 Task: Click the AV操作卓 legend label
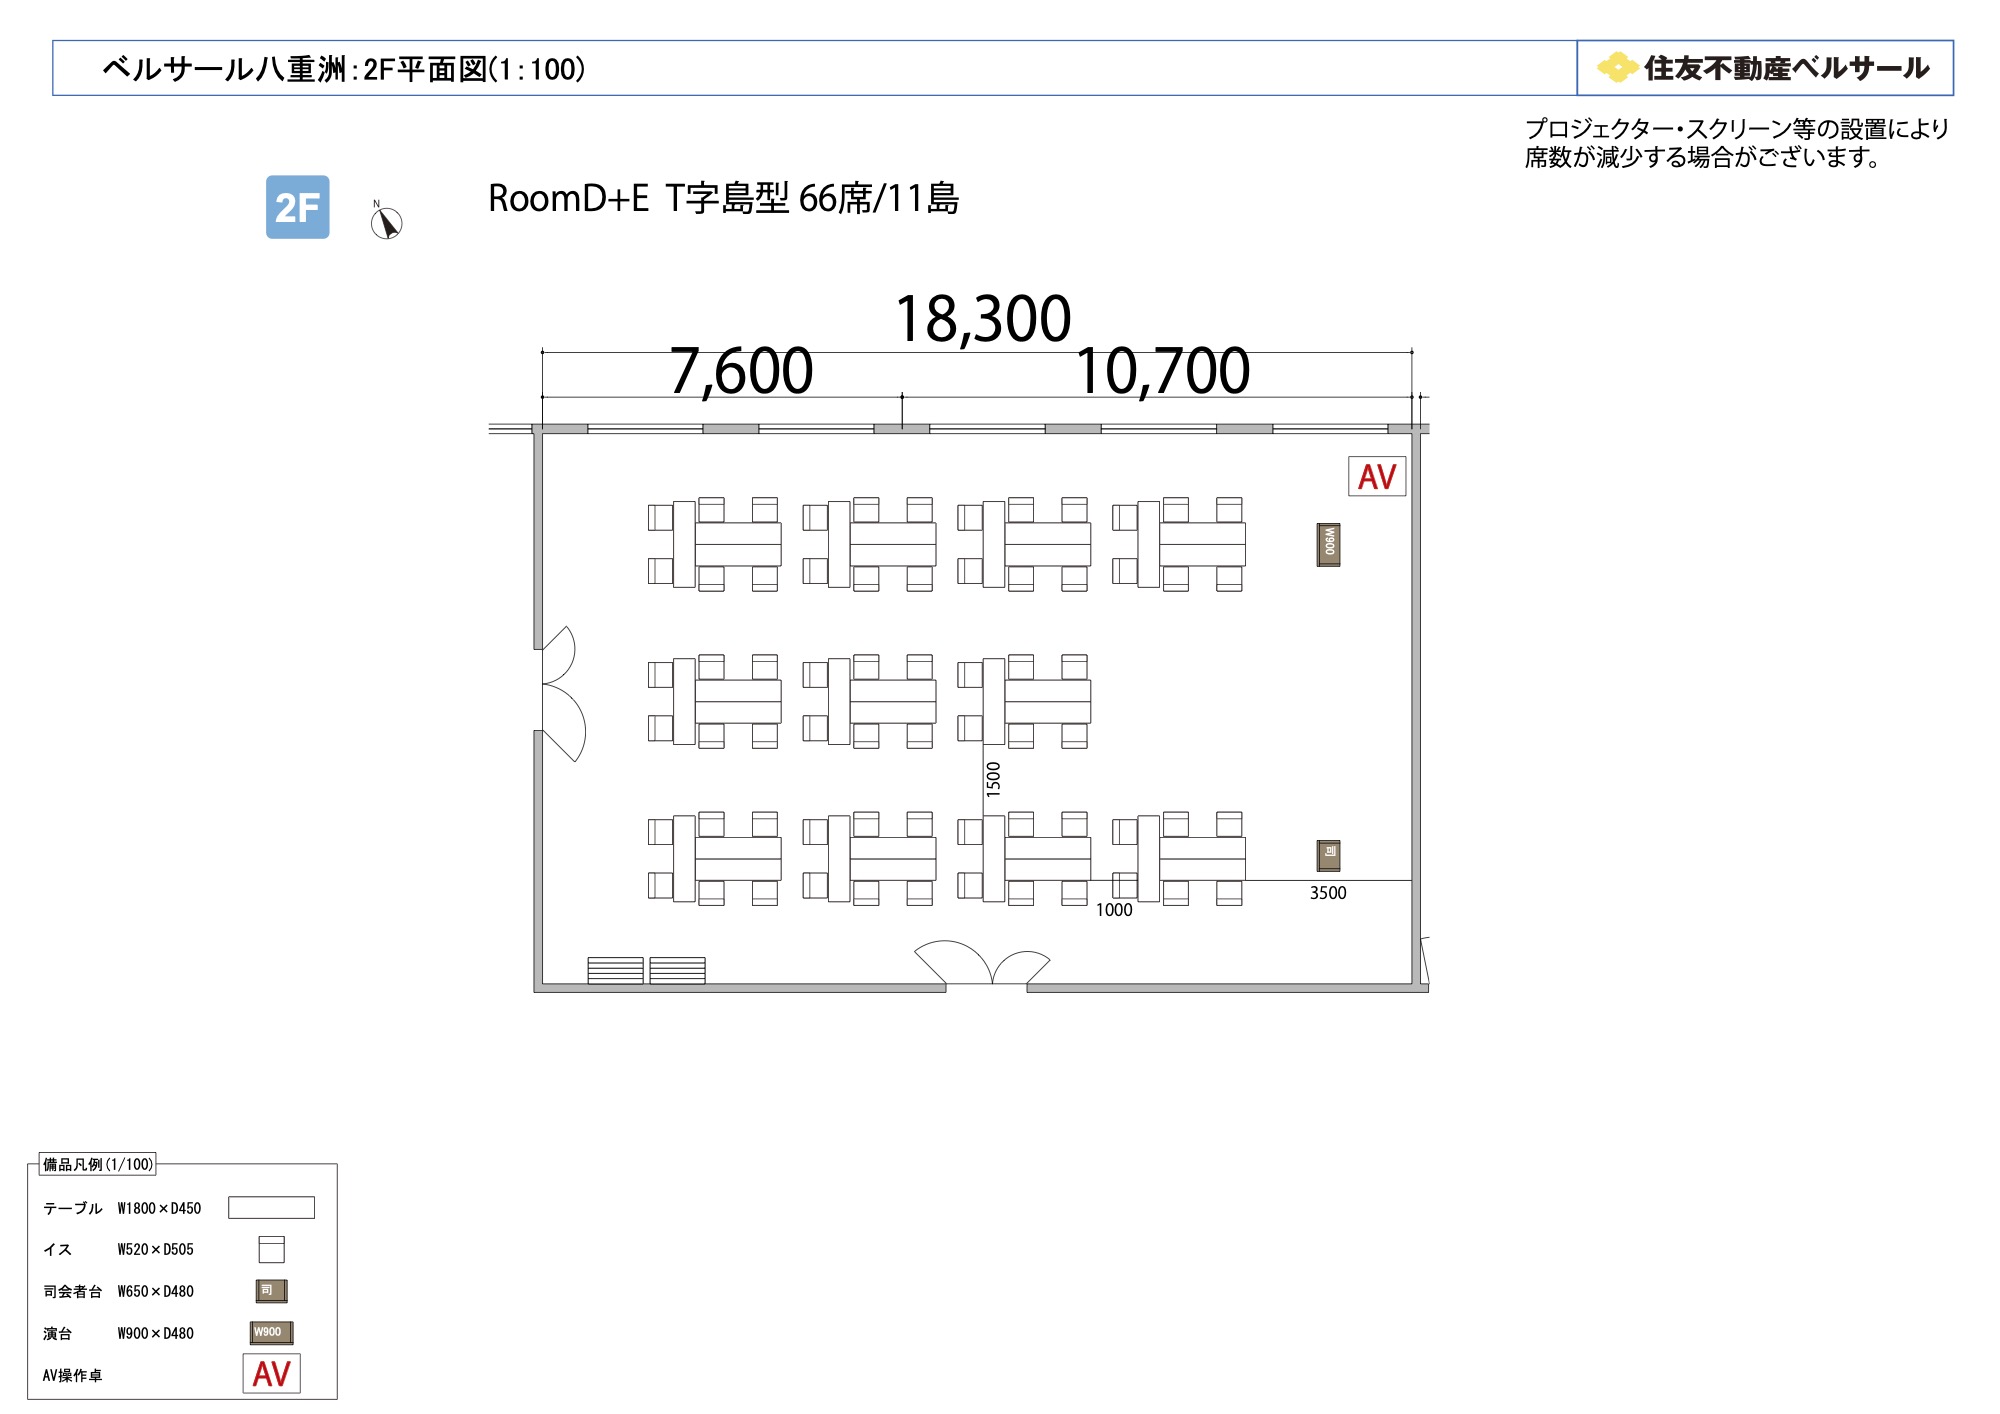tap(72, 1375)
